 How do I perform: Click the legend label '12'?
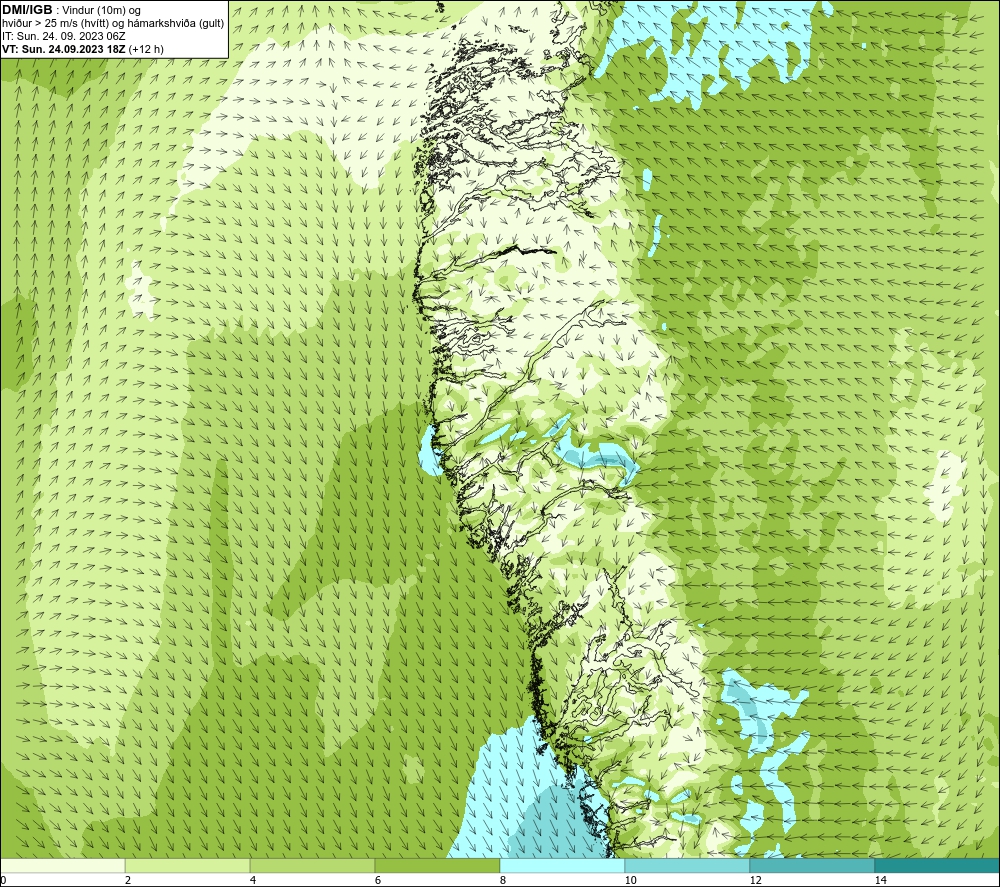point(755,881)
